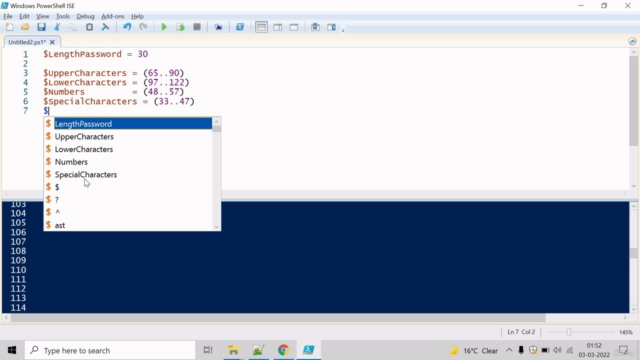
Task: Click the taskbar search box
Action: [x=110, y=350]
